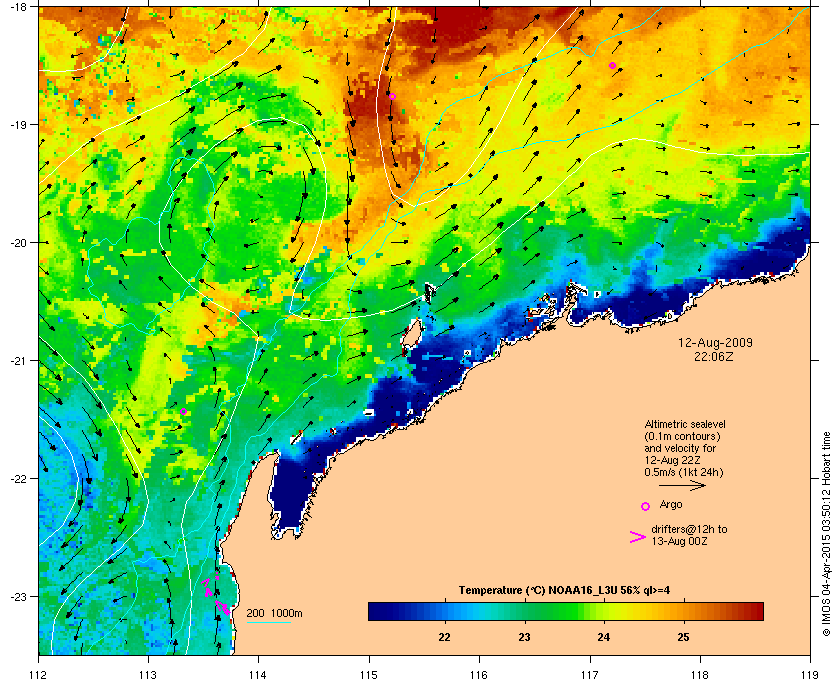This screenshot has height=680, width=840.
Task: Click the latitude axis label -22
Action: (x=18, y=479)
